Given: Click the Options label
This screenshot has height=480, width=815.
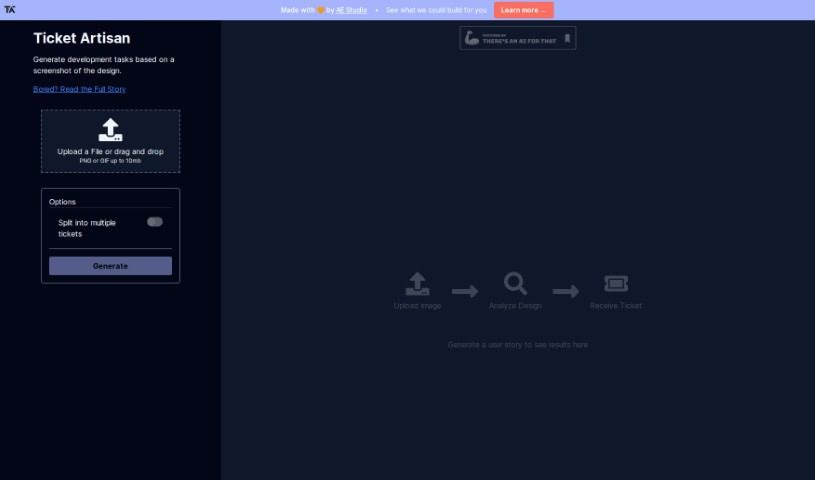Looking at the screenshot, I should (x=62, y=202).
